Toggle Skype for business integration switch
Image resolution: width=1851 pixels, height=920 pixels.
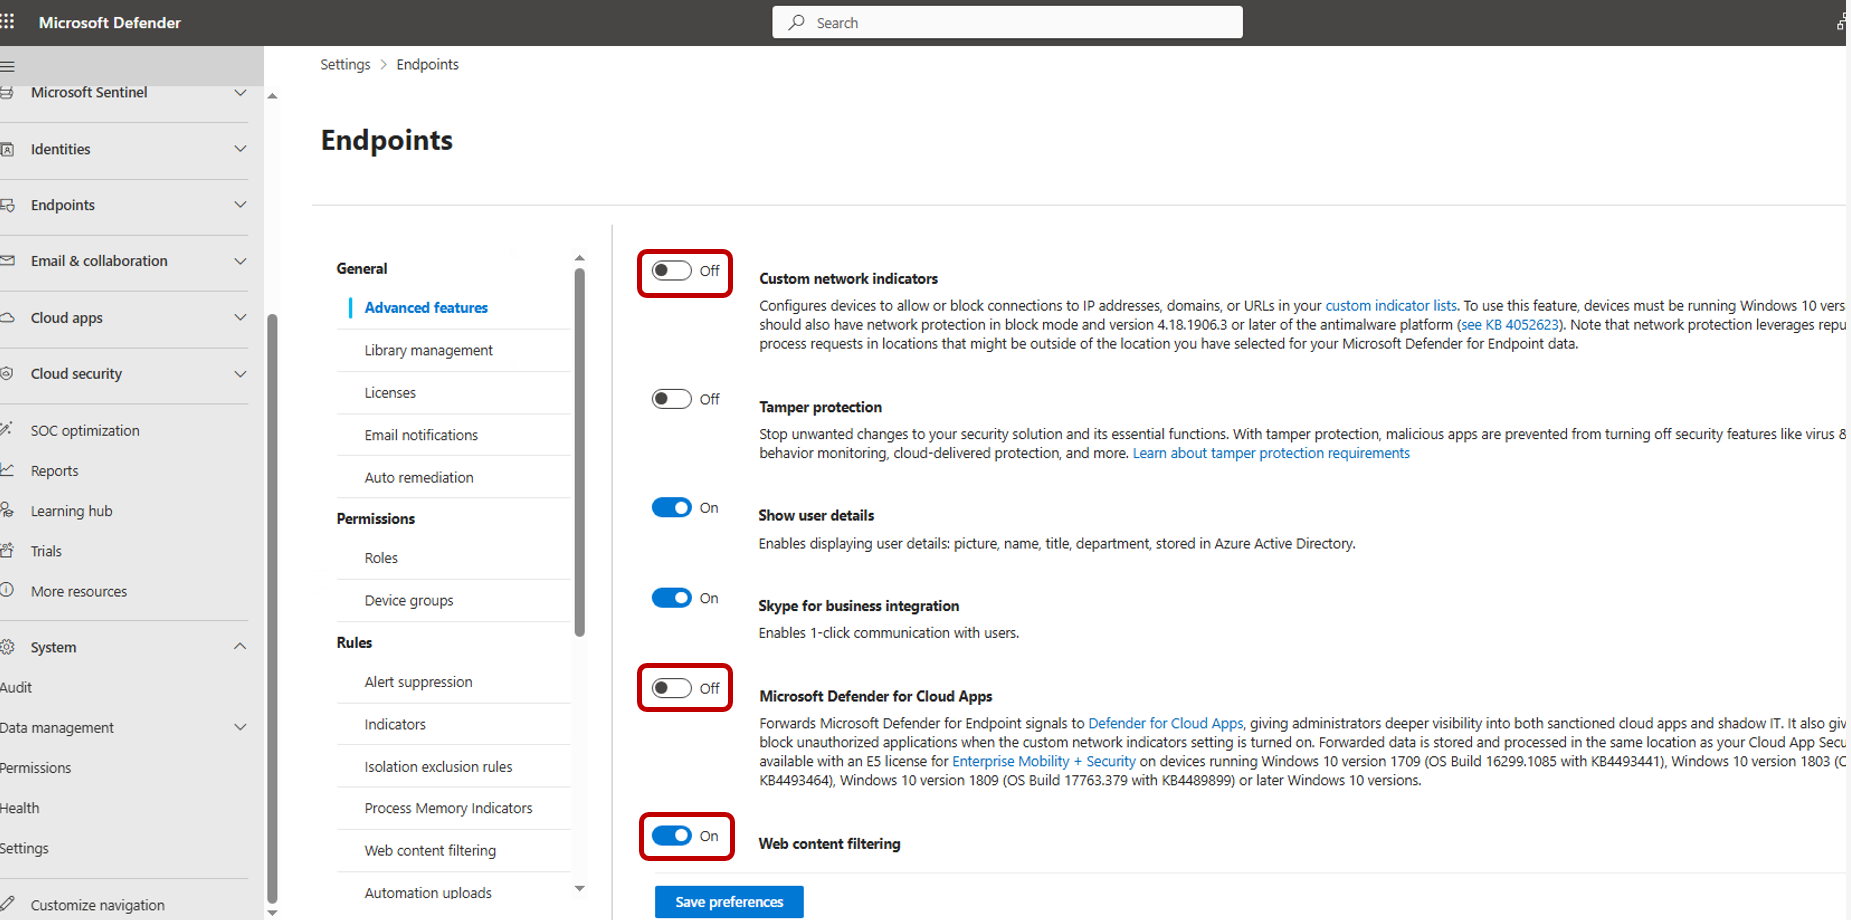click(671, 598)
